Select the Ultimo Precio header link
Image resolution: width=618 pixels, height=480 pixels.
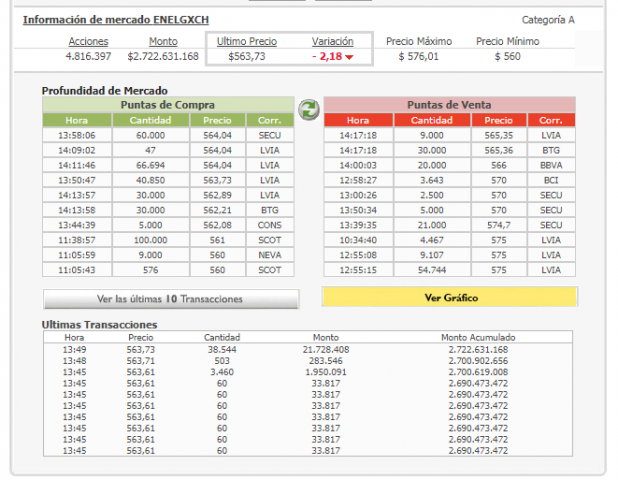(x=246, y=41)
